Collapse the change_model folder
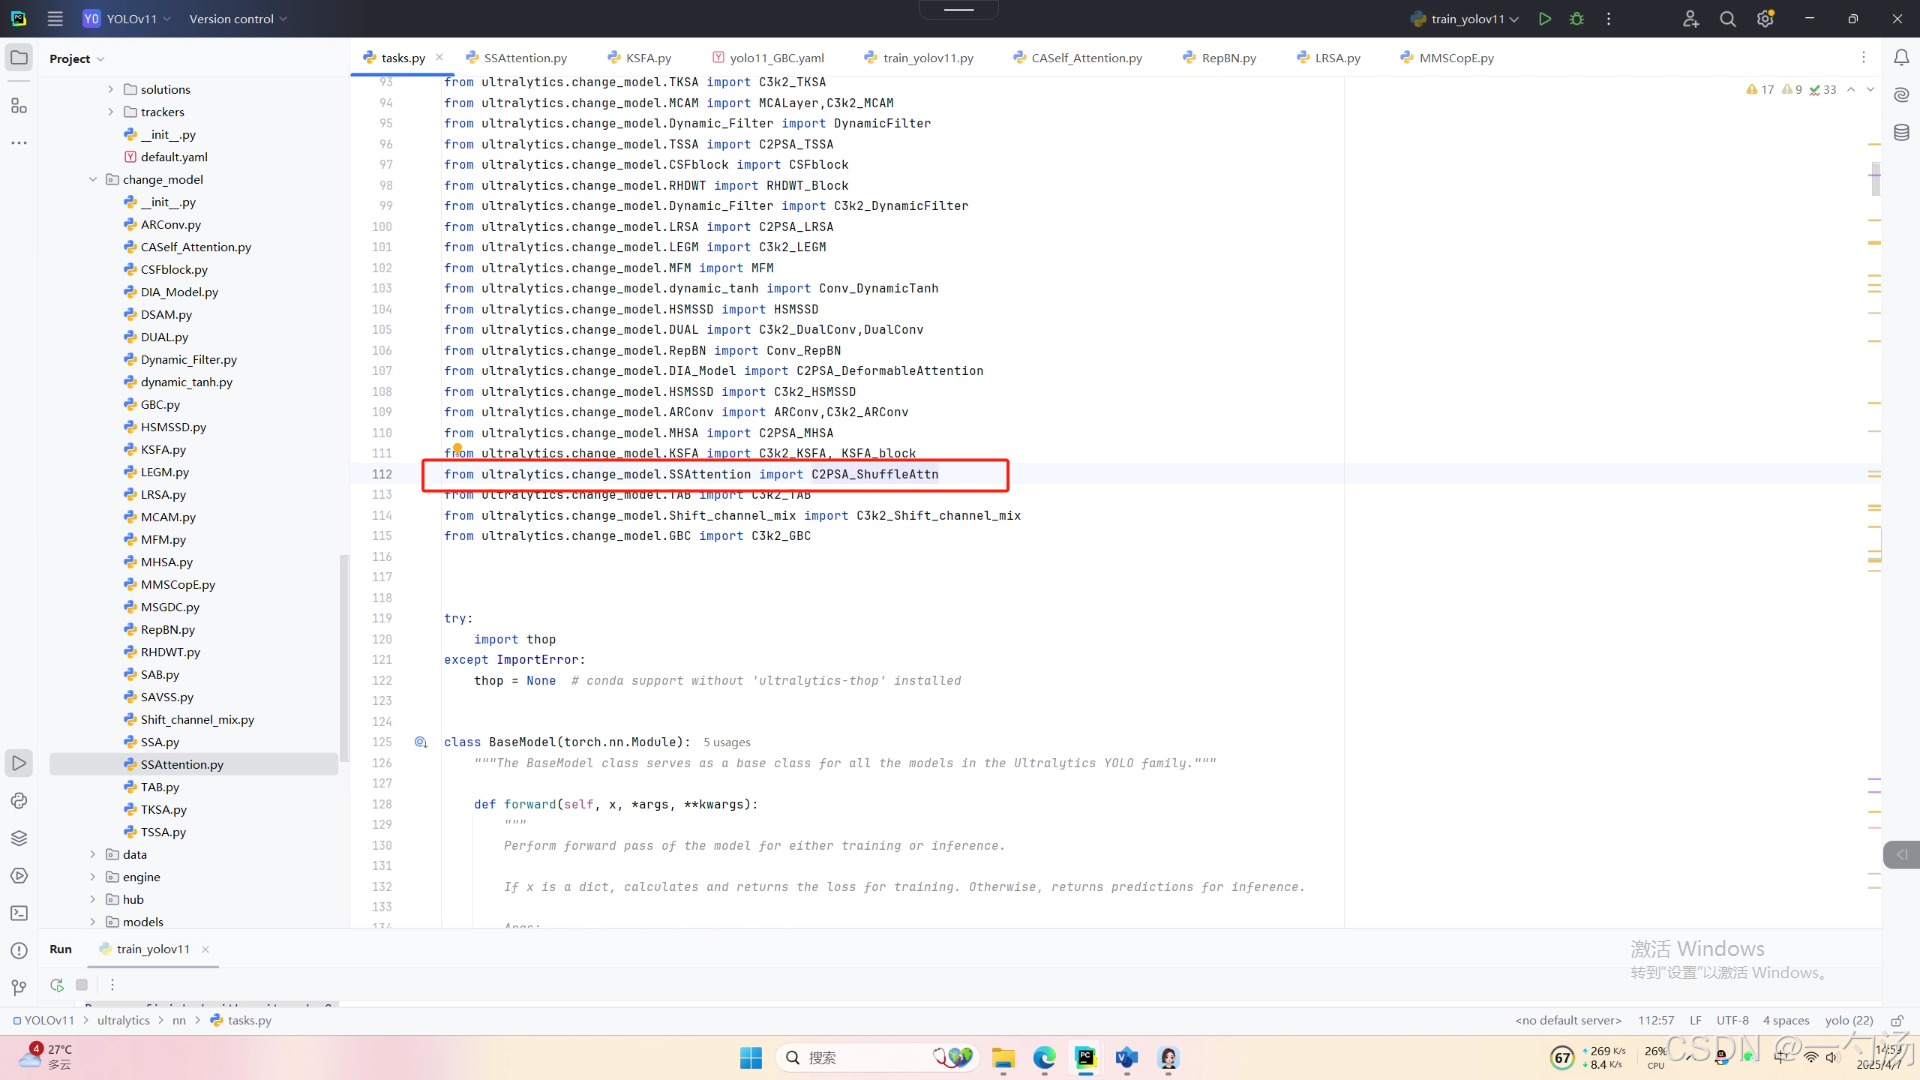The height and width of the screenshot is (1080, 1920). [93, 180]
